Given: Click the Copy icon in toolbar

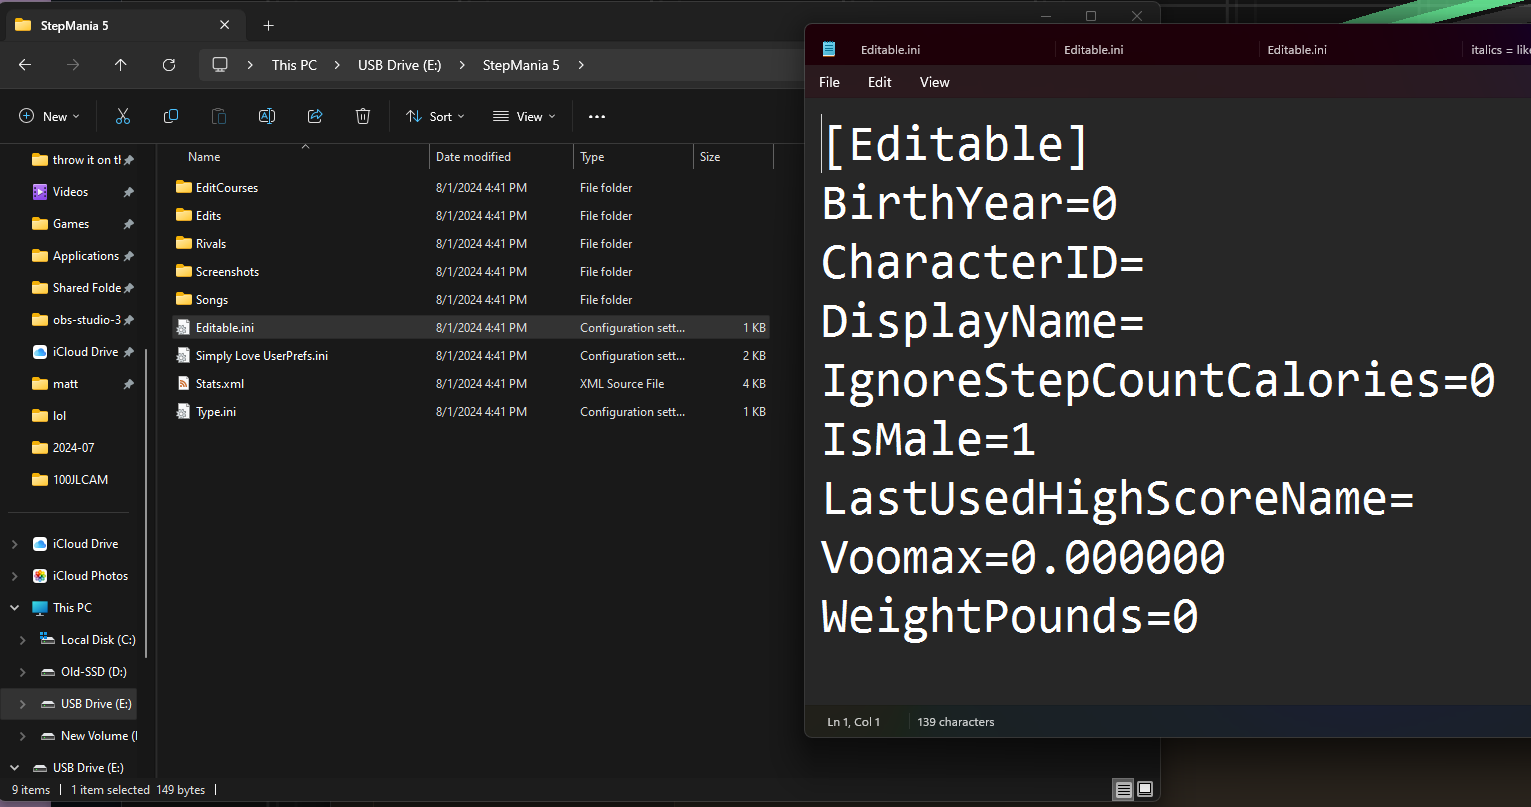Looking at the screenshot, I should (x=171, y=117).
